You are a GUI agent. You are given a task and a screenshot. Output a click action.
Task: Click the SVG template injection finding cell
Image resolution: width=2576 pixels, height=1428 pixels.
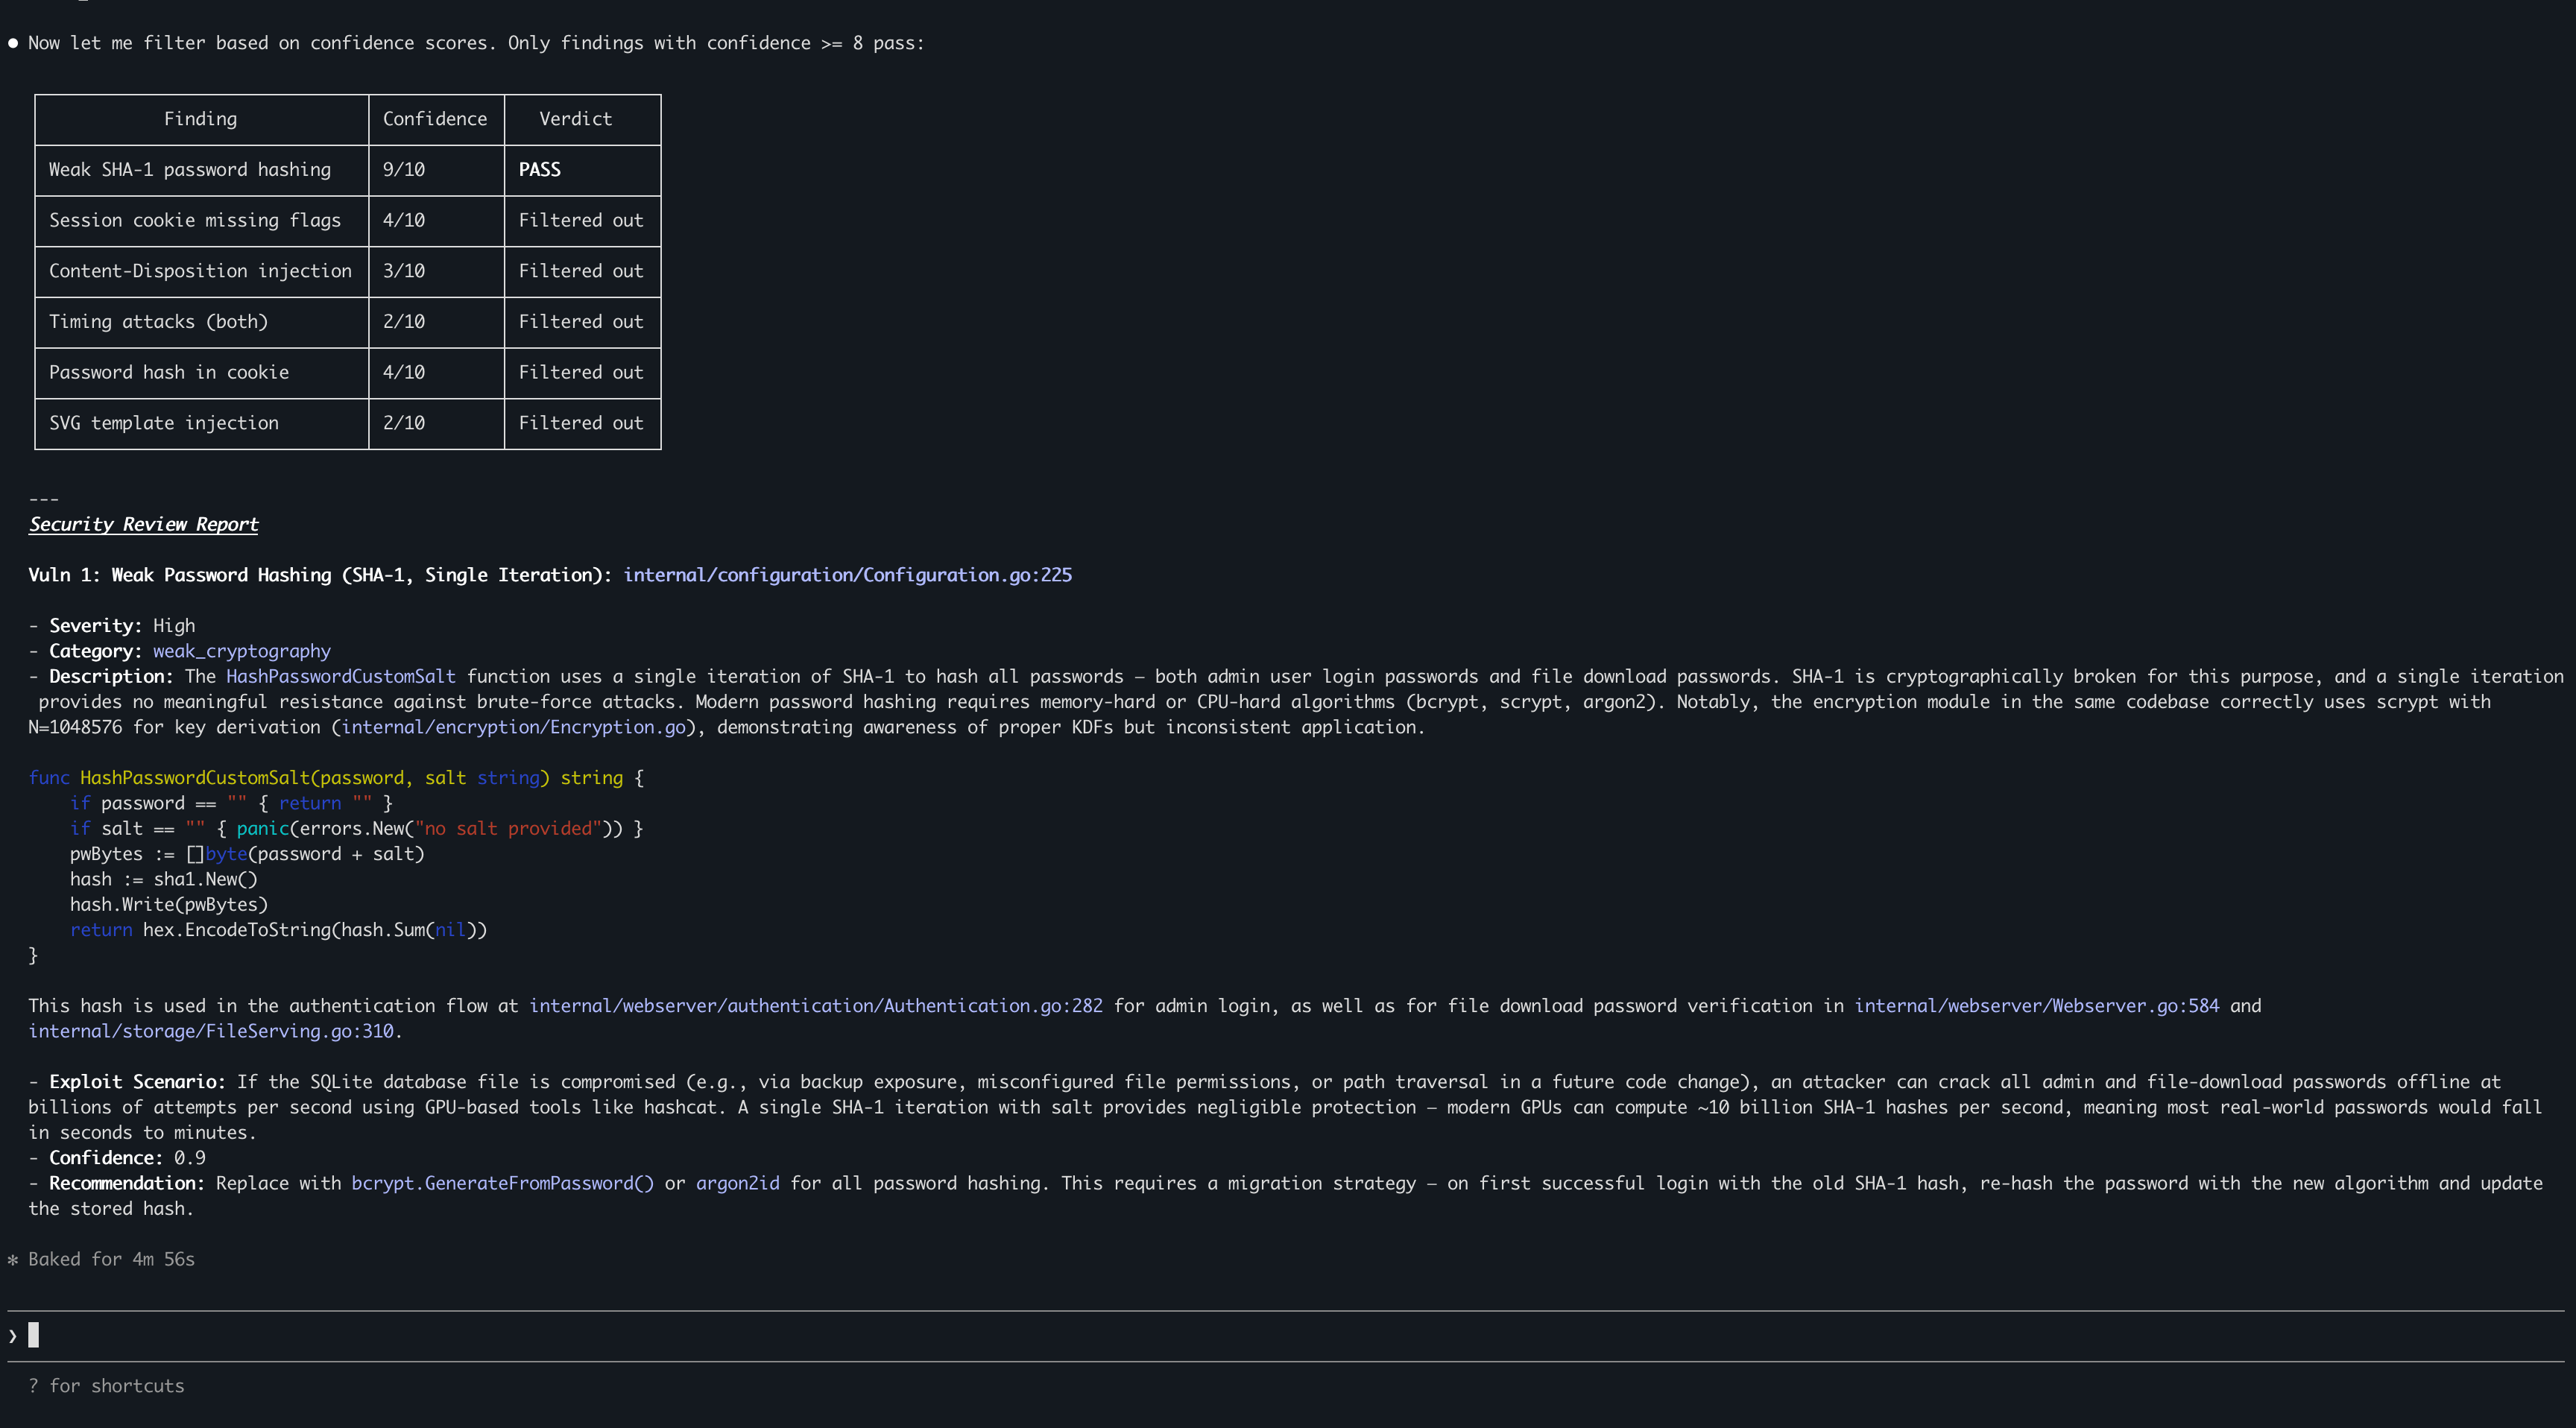point(164,423)
